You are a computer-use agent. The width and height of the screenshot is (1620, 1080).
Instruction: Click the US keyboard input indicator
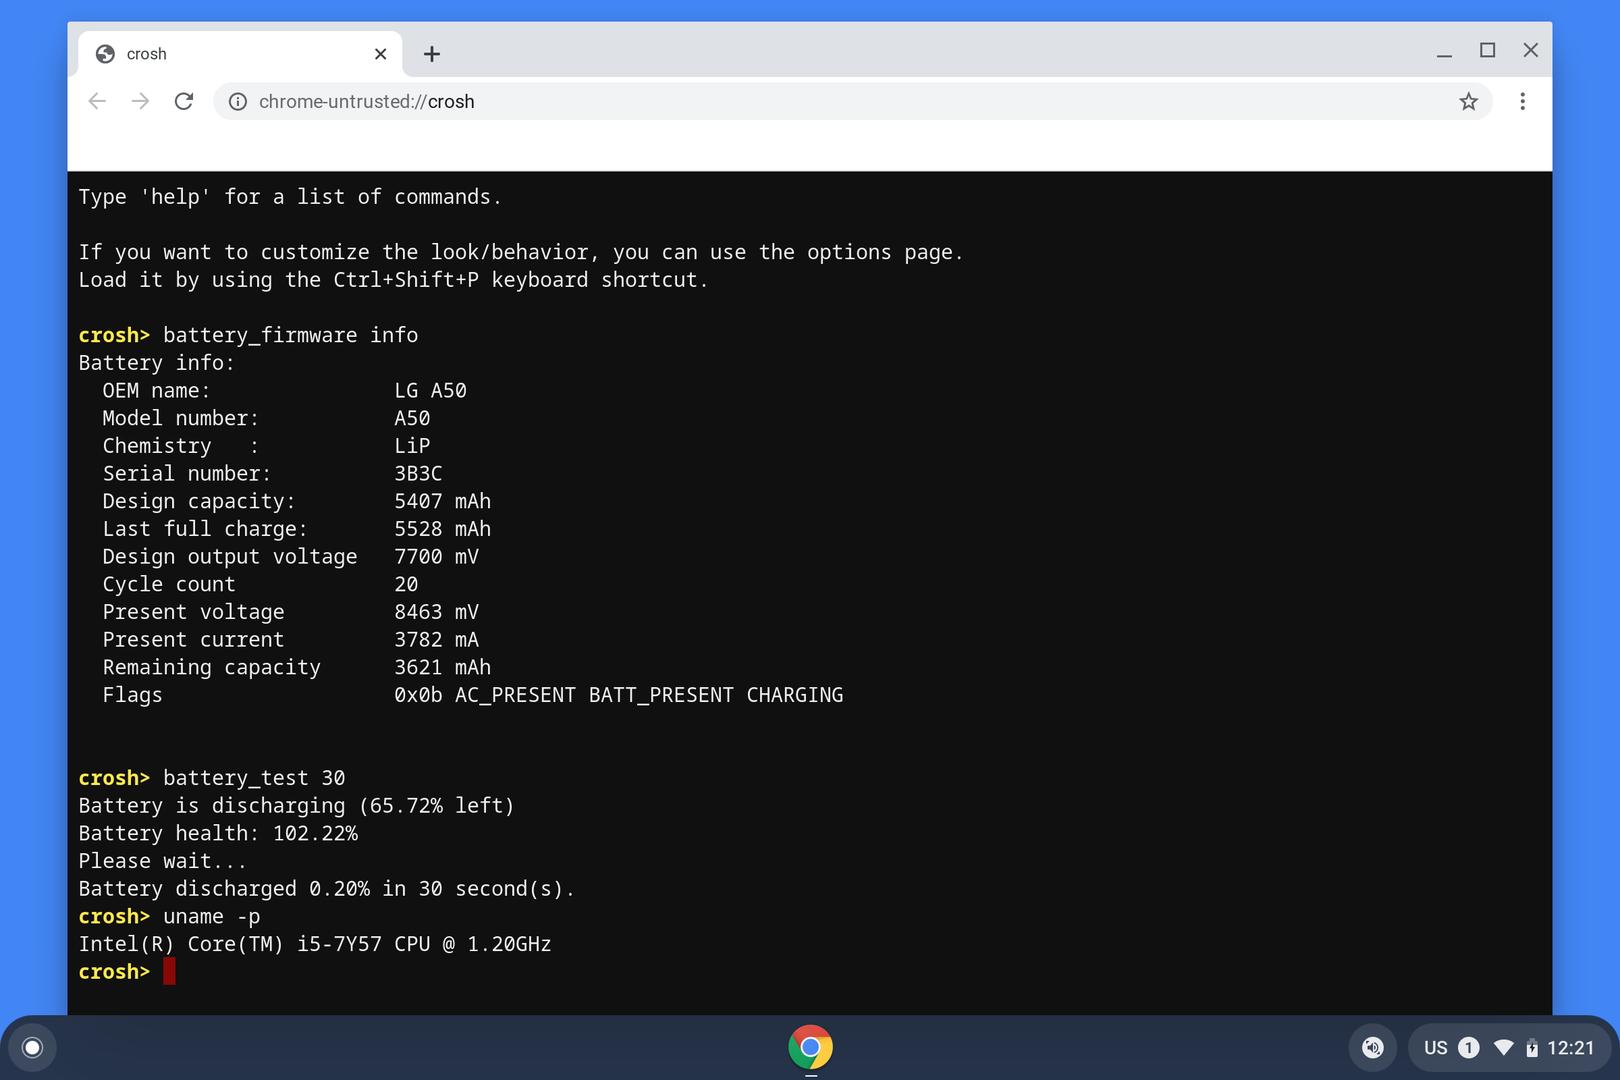click(x=1436, y=1048)
